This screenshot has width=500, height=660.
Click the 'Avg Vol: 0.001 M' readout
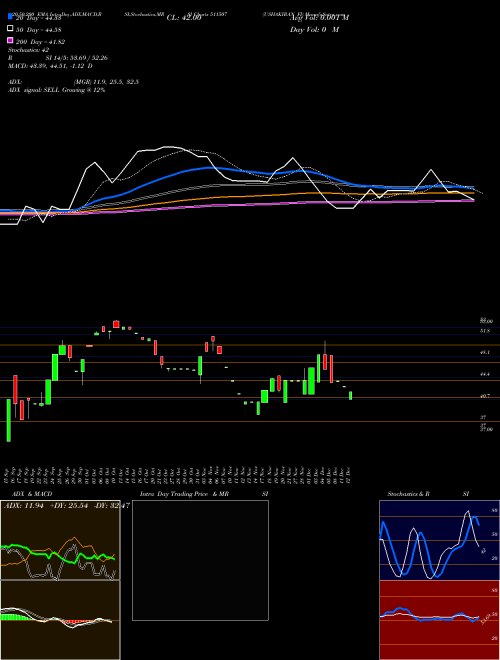(x=319, y=17)
